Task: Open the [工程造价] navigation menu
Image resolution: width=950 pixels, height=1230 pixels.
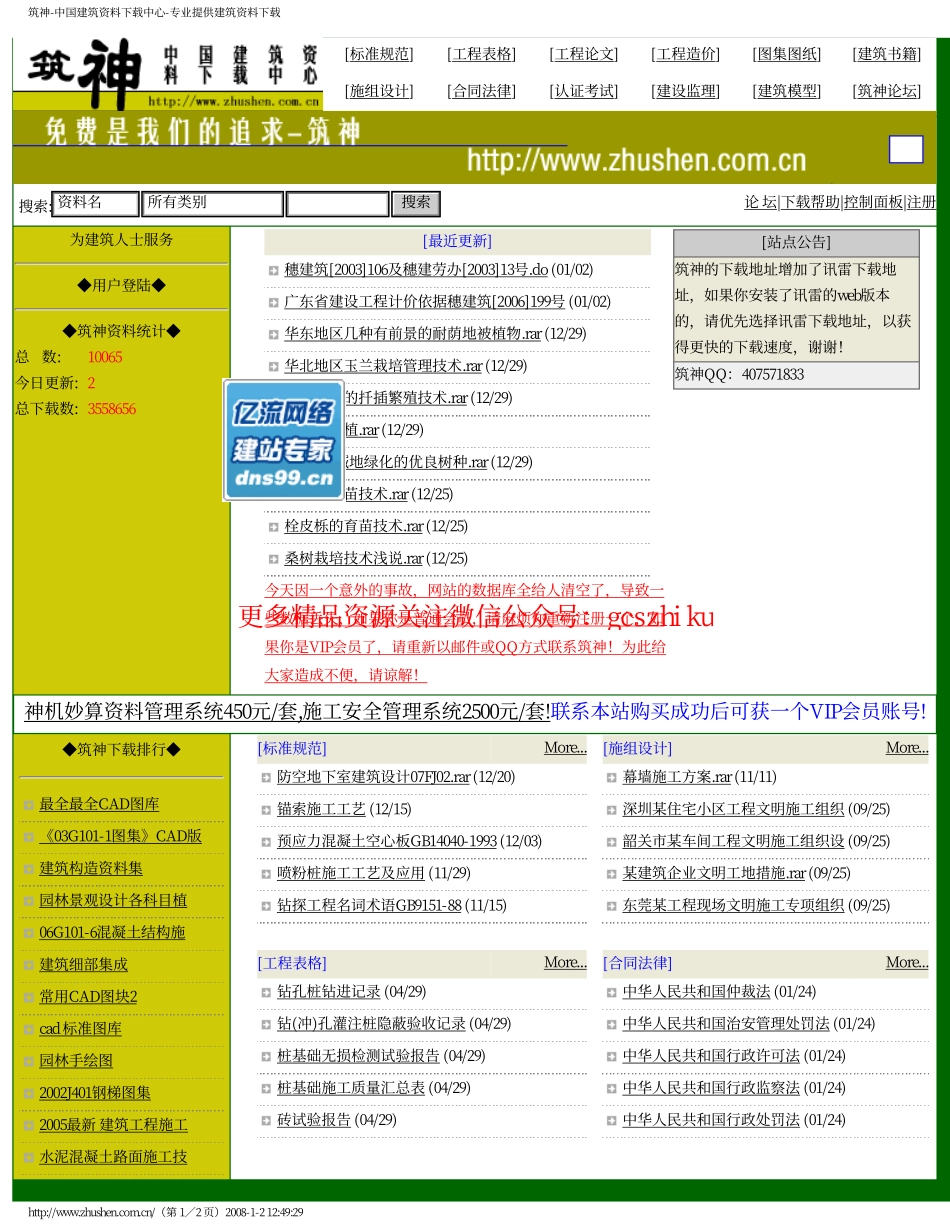Action: click(686, 54)
